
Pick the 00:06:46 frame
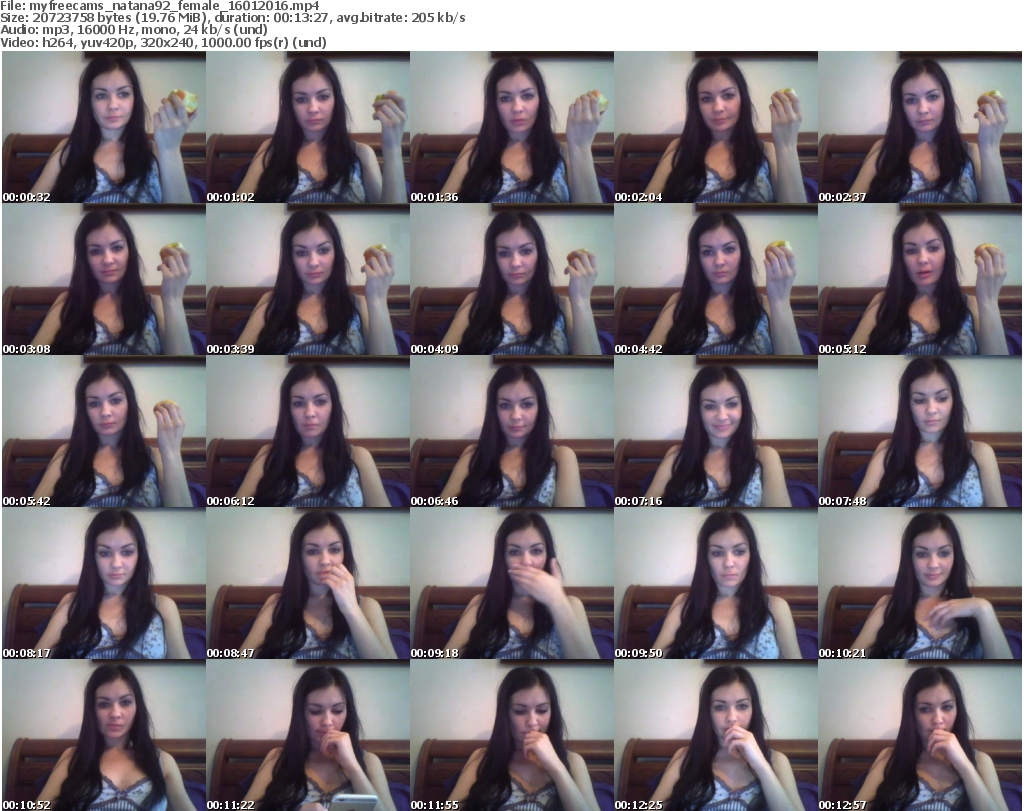pos(512,432)
